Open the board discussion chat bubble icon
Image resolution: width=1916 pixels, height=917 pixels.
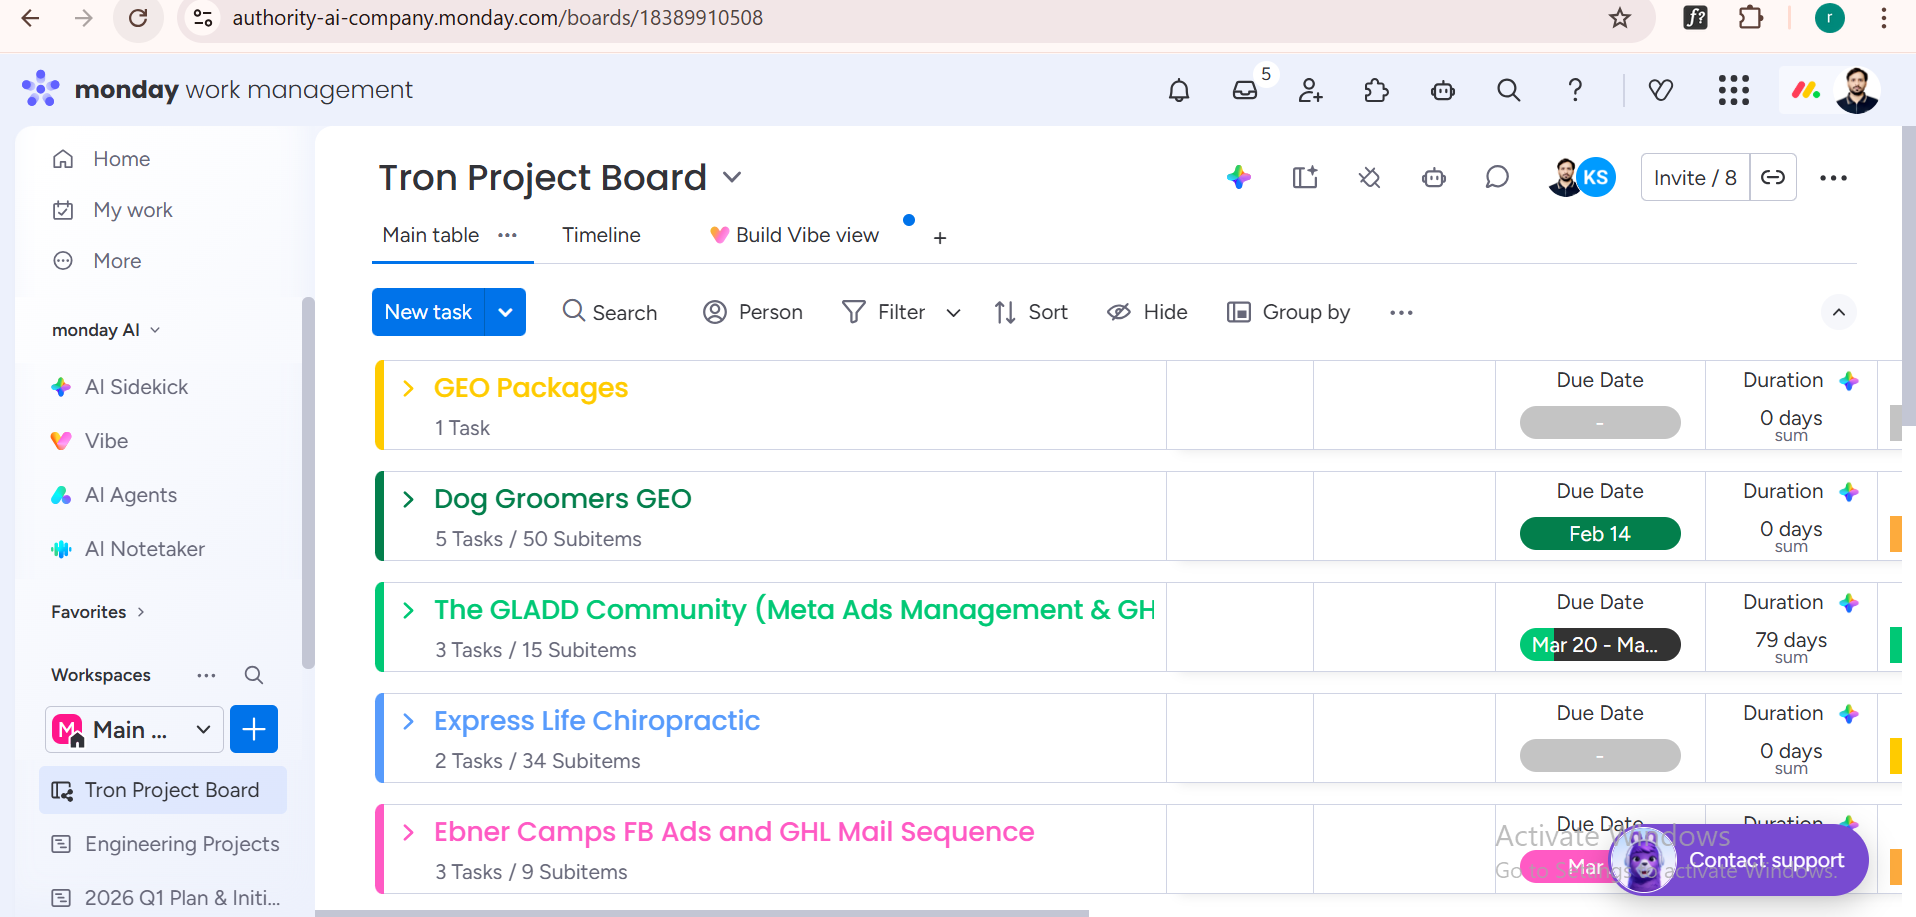pos(1497,178)
